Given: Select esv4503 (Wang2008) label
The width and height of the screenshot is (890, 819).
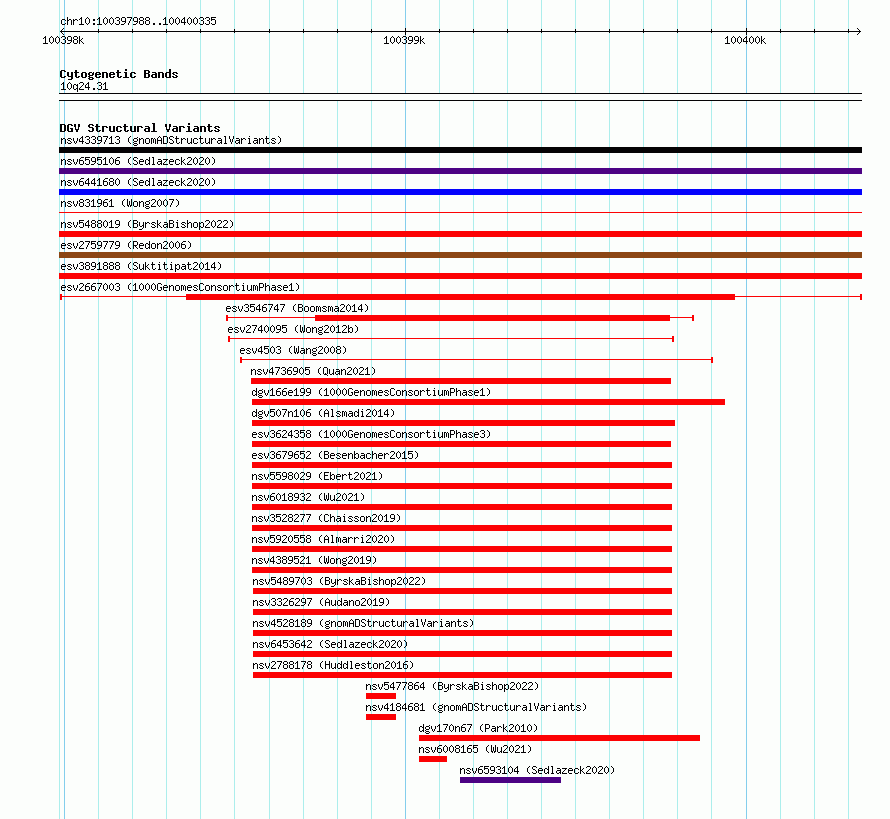Looking at the screenshot, I should click(x=293, y=350).
